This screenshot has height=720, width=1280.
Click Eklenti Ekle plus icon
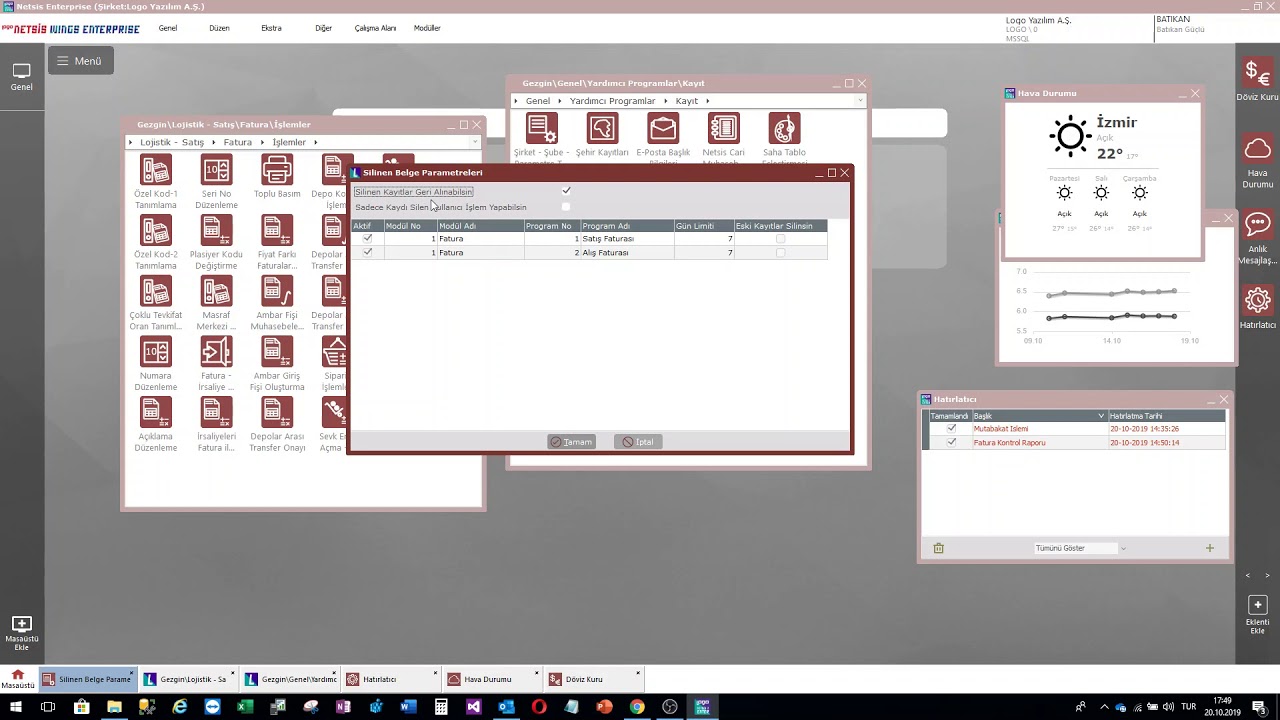pyautogui.click(x=1258, y=605)
